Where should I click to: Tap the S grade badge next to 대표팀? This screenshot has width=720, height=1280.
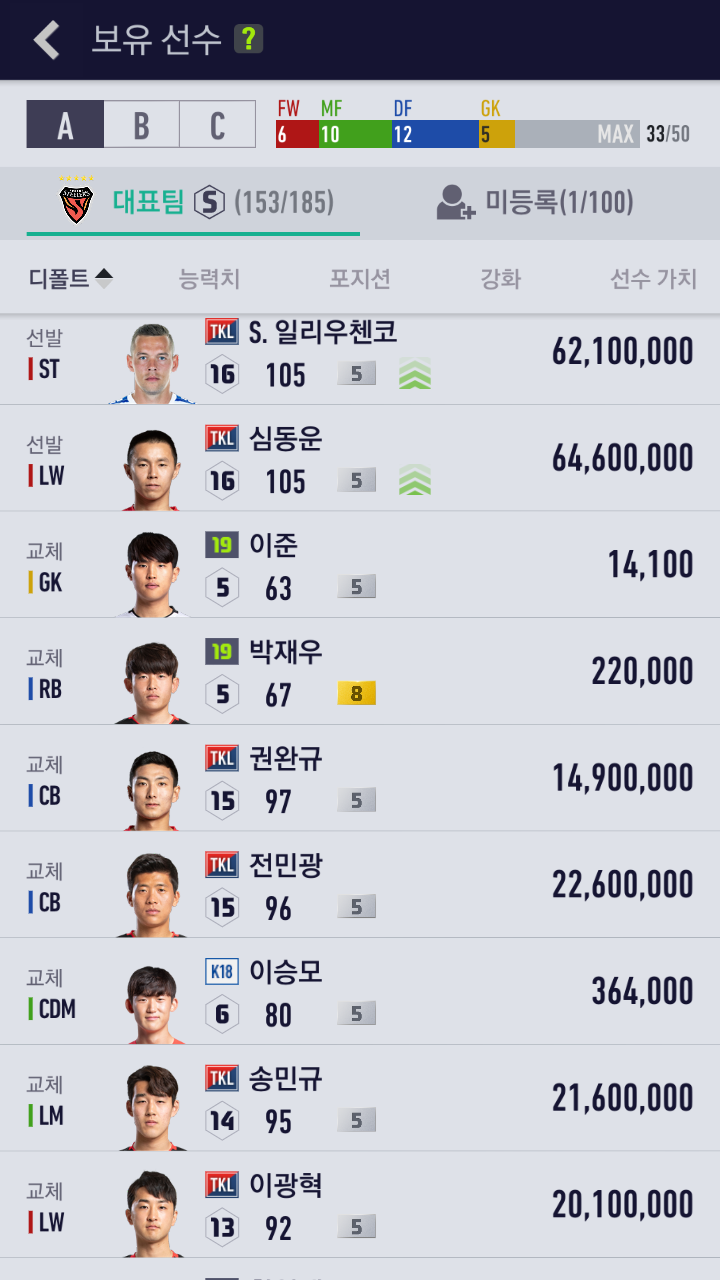[209, 203]
